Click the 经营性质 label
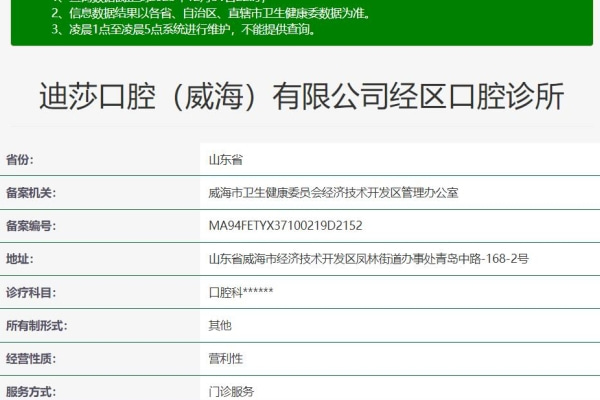Image resolution: width=600 pixels, height=400 pixels. 31,359
